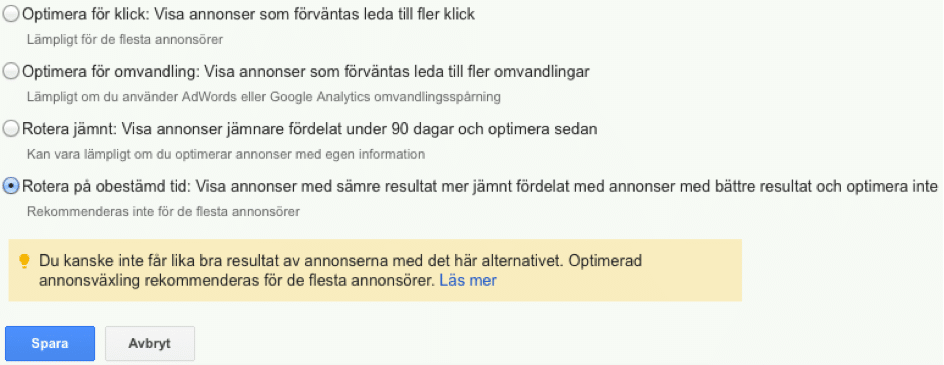Select the 'Optimera för klick' radio button
Screen dimensions: 944x365
[11, 15]
